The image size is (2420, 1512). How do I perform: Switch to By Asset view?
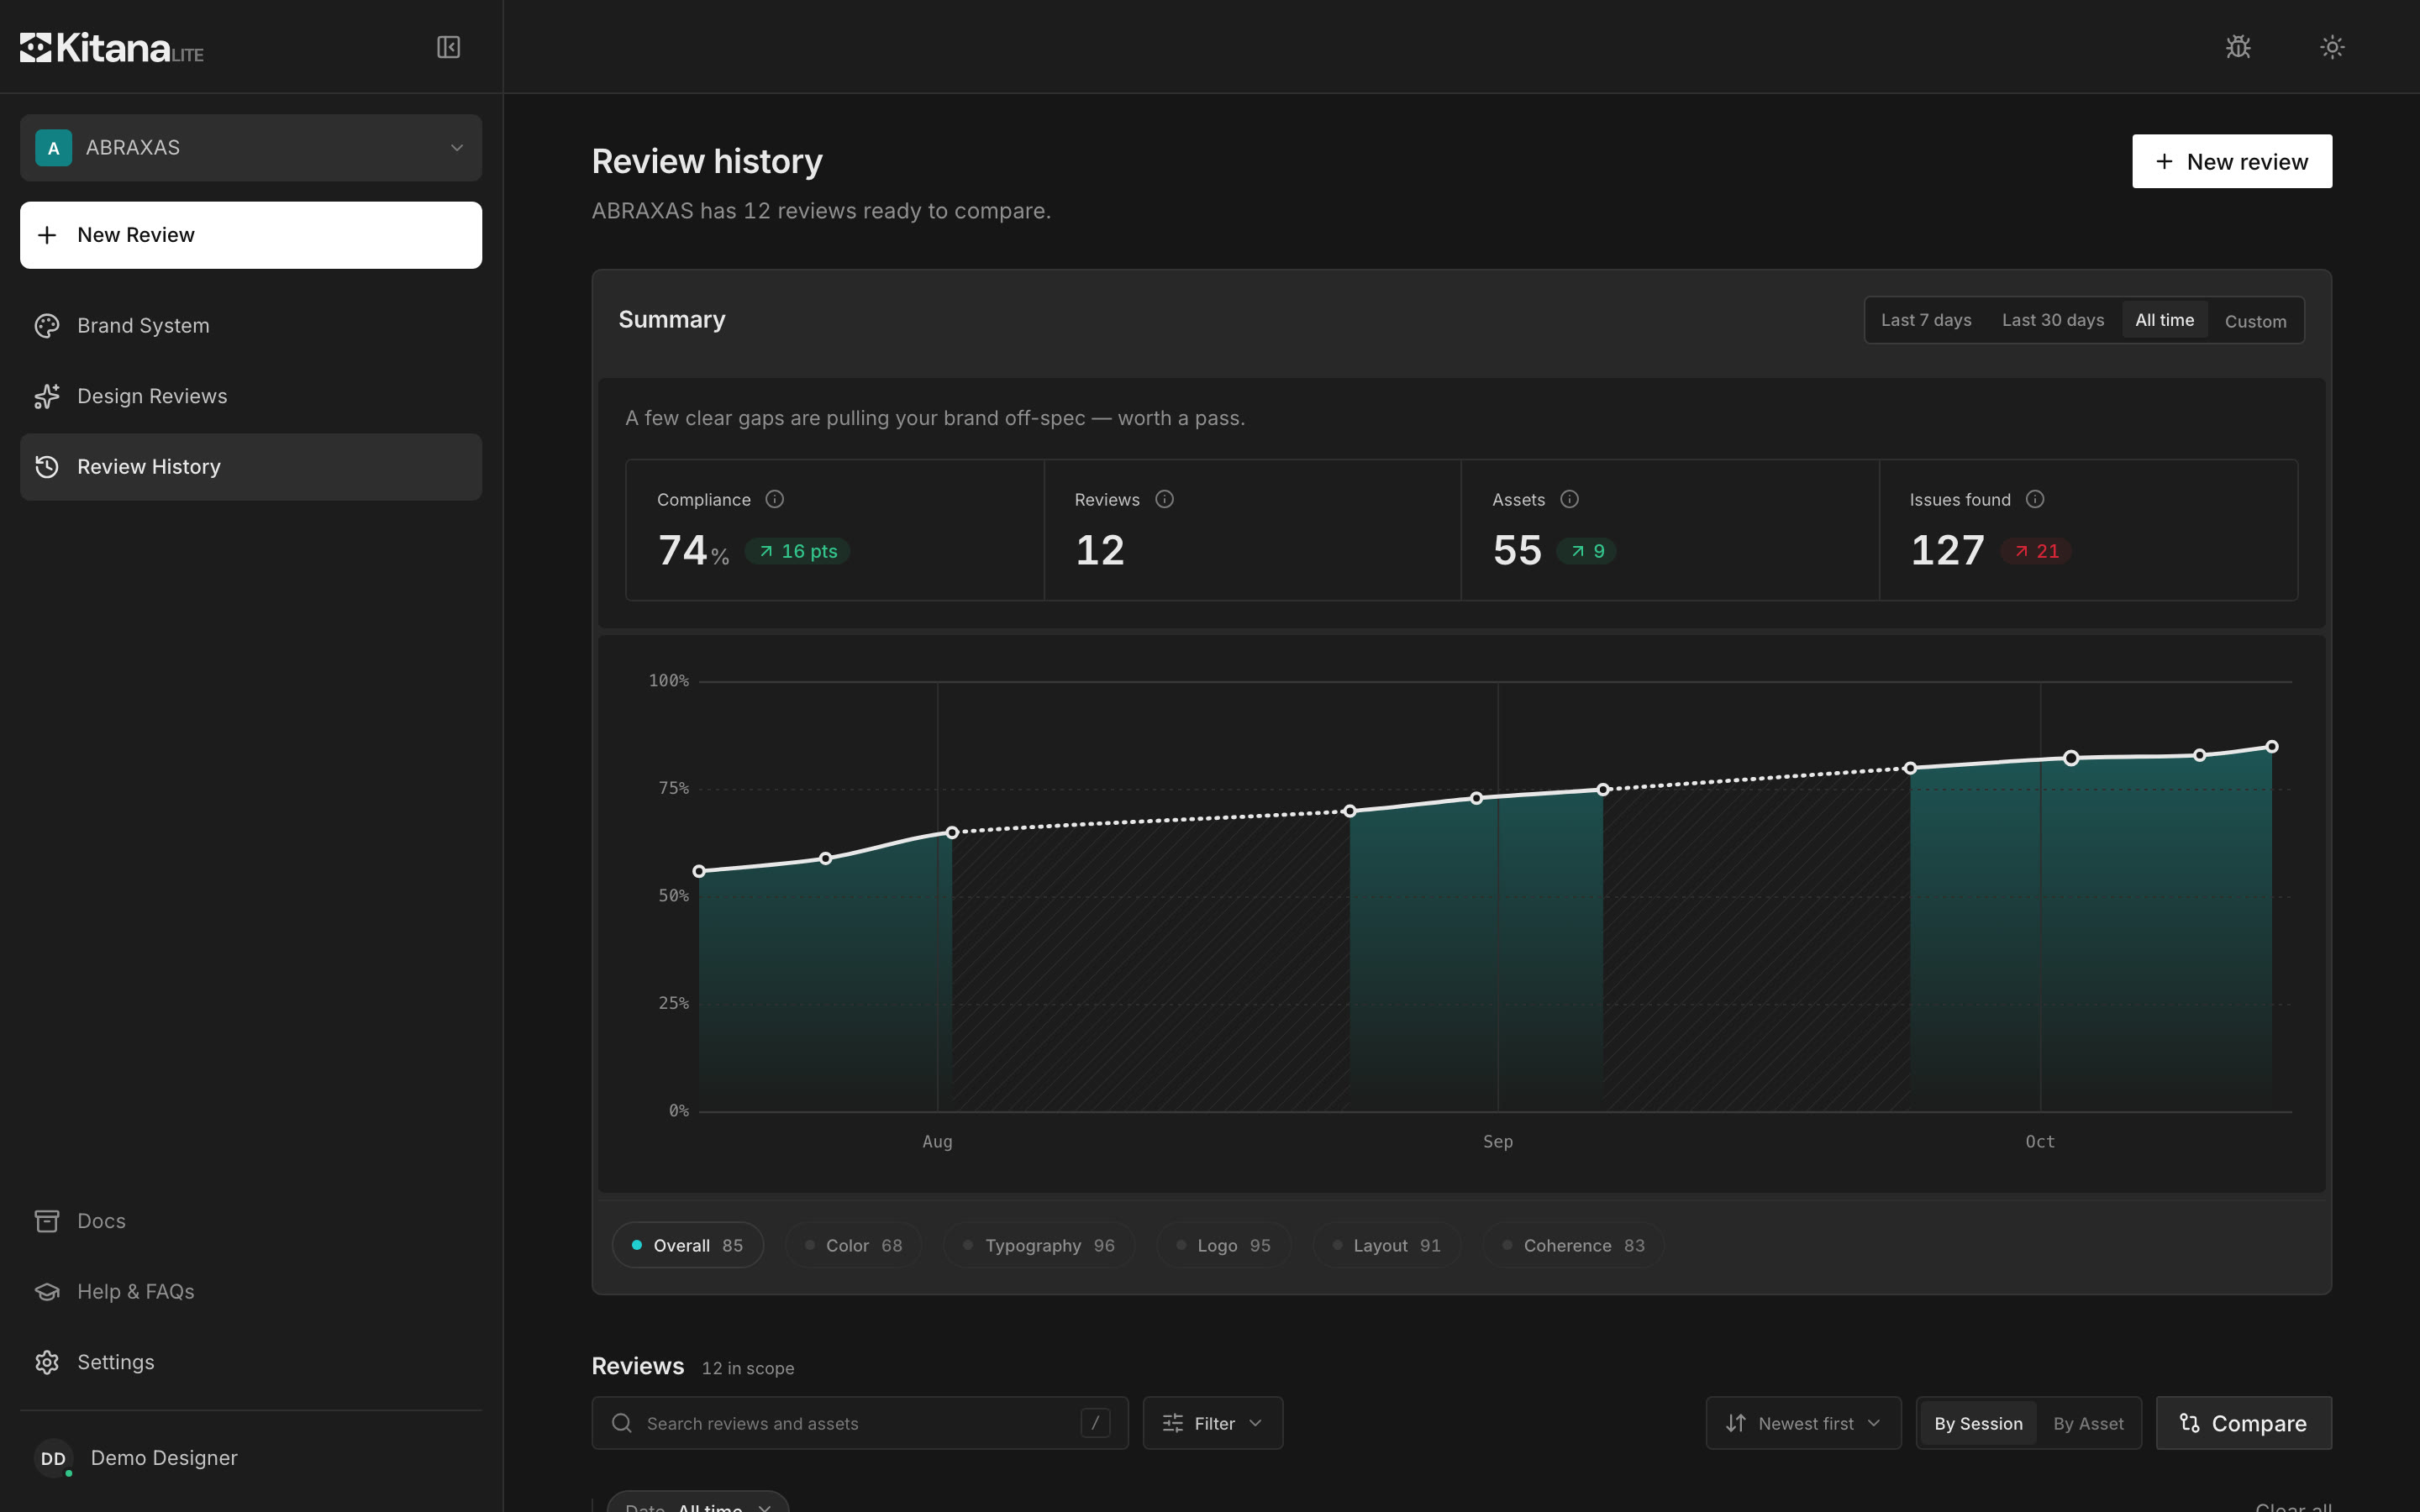pos(2088,1423)
